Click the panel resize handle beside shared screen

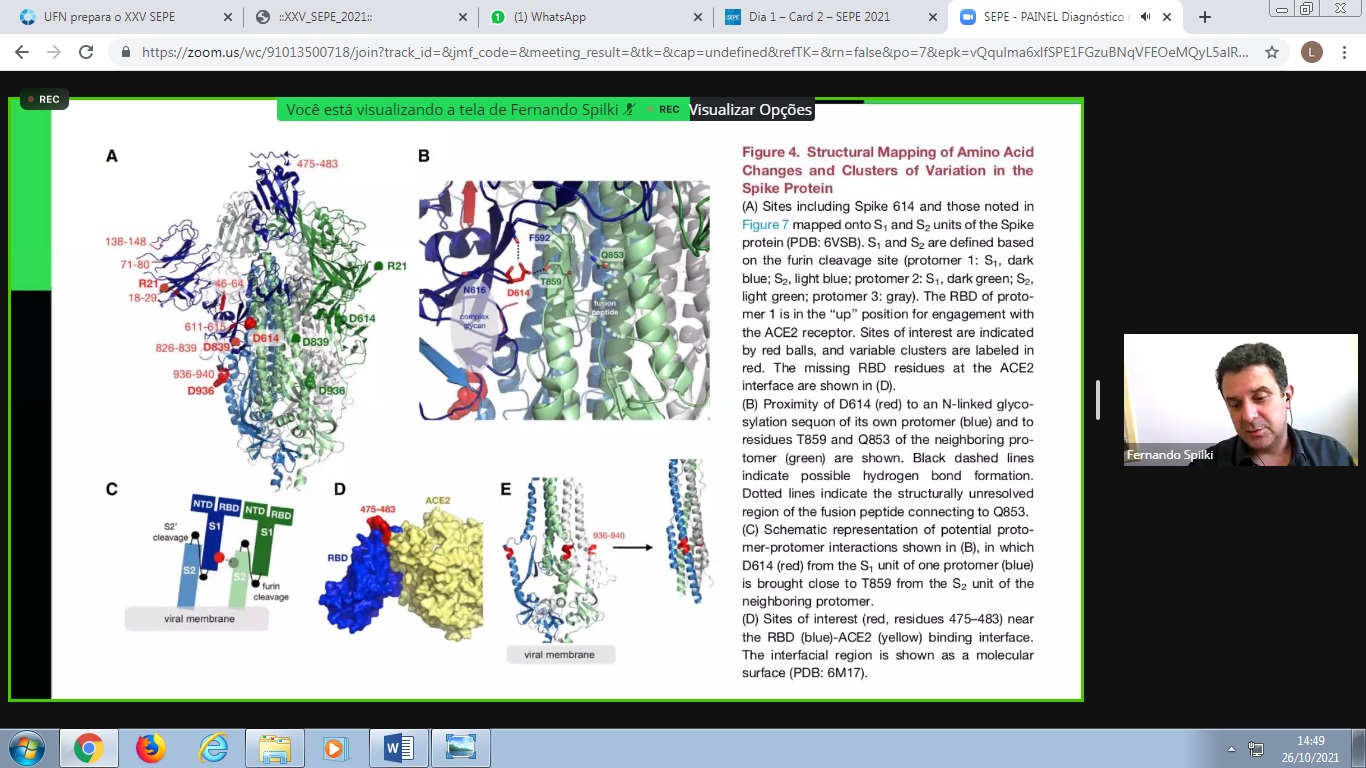pos(1098,400)
